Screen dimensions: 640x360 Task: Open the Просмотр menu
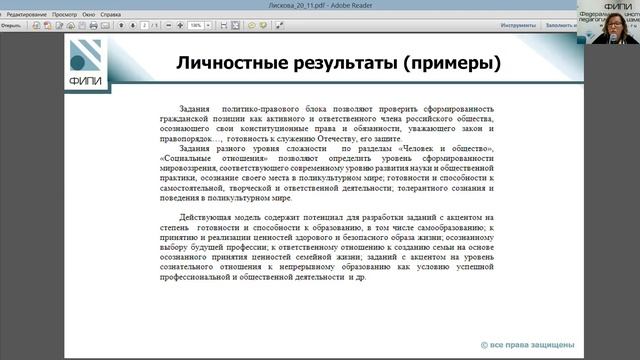pyautogui.click(x=64, y=14)
